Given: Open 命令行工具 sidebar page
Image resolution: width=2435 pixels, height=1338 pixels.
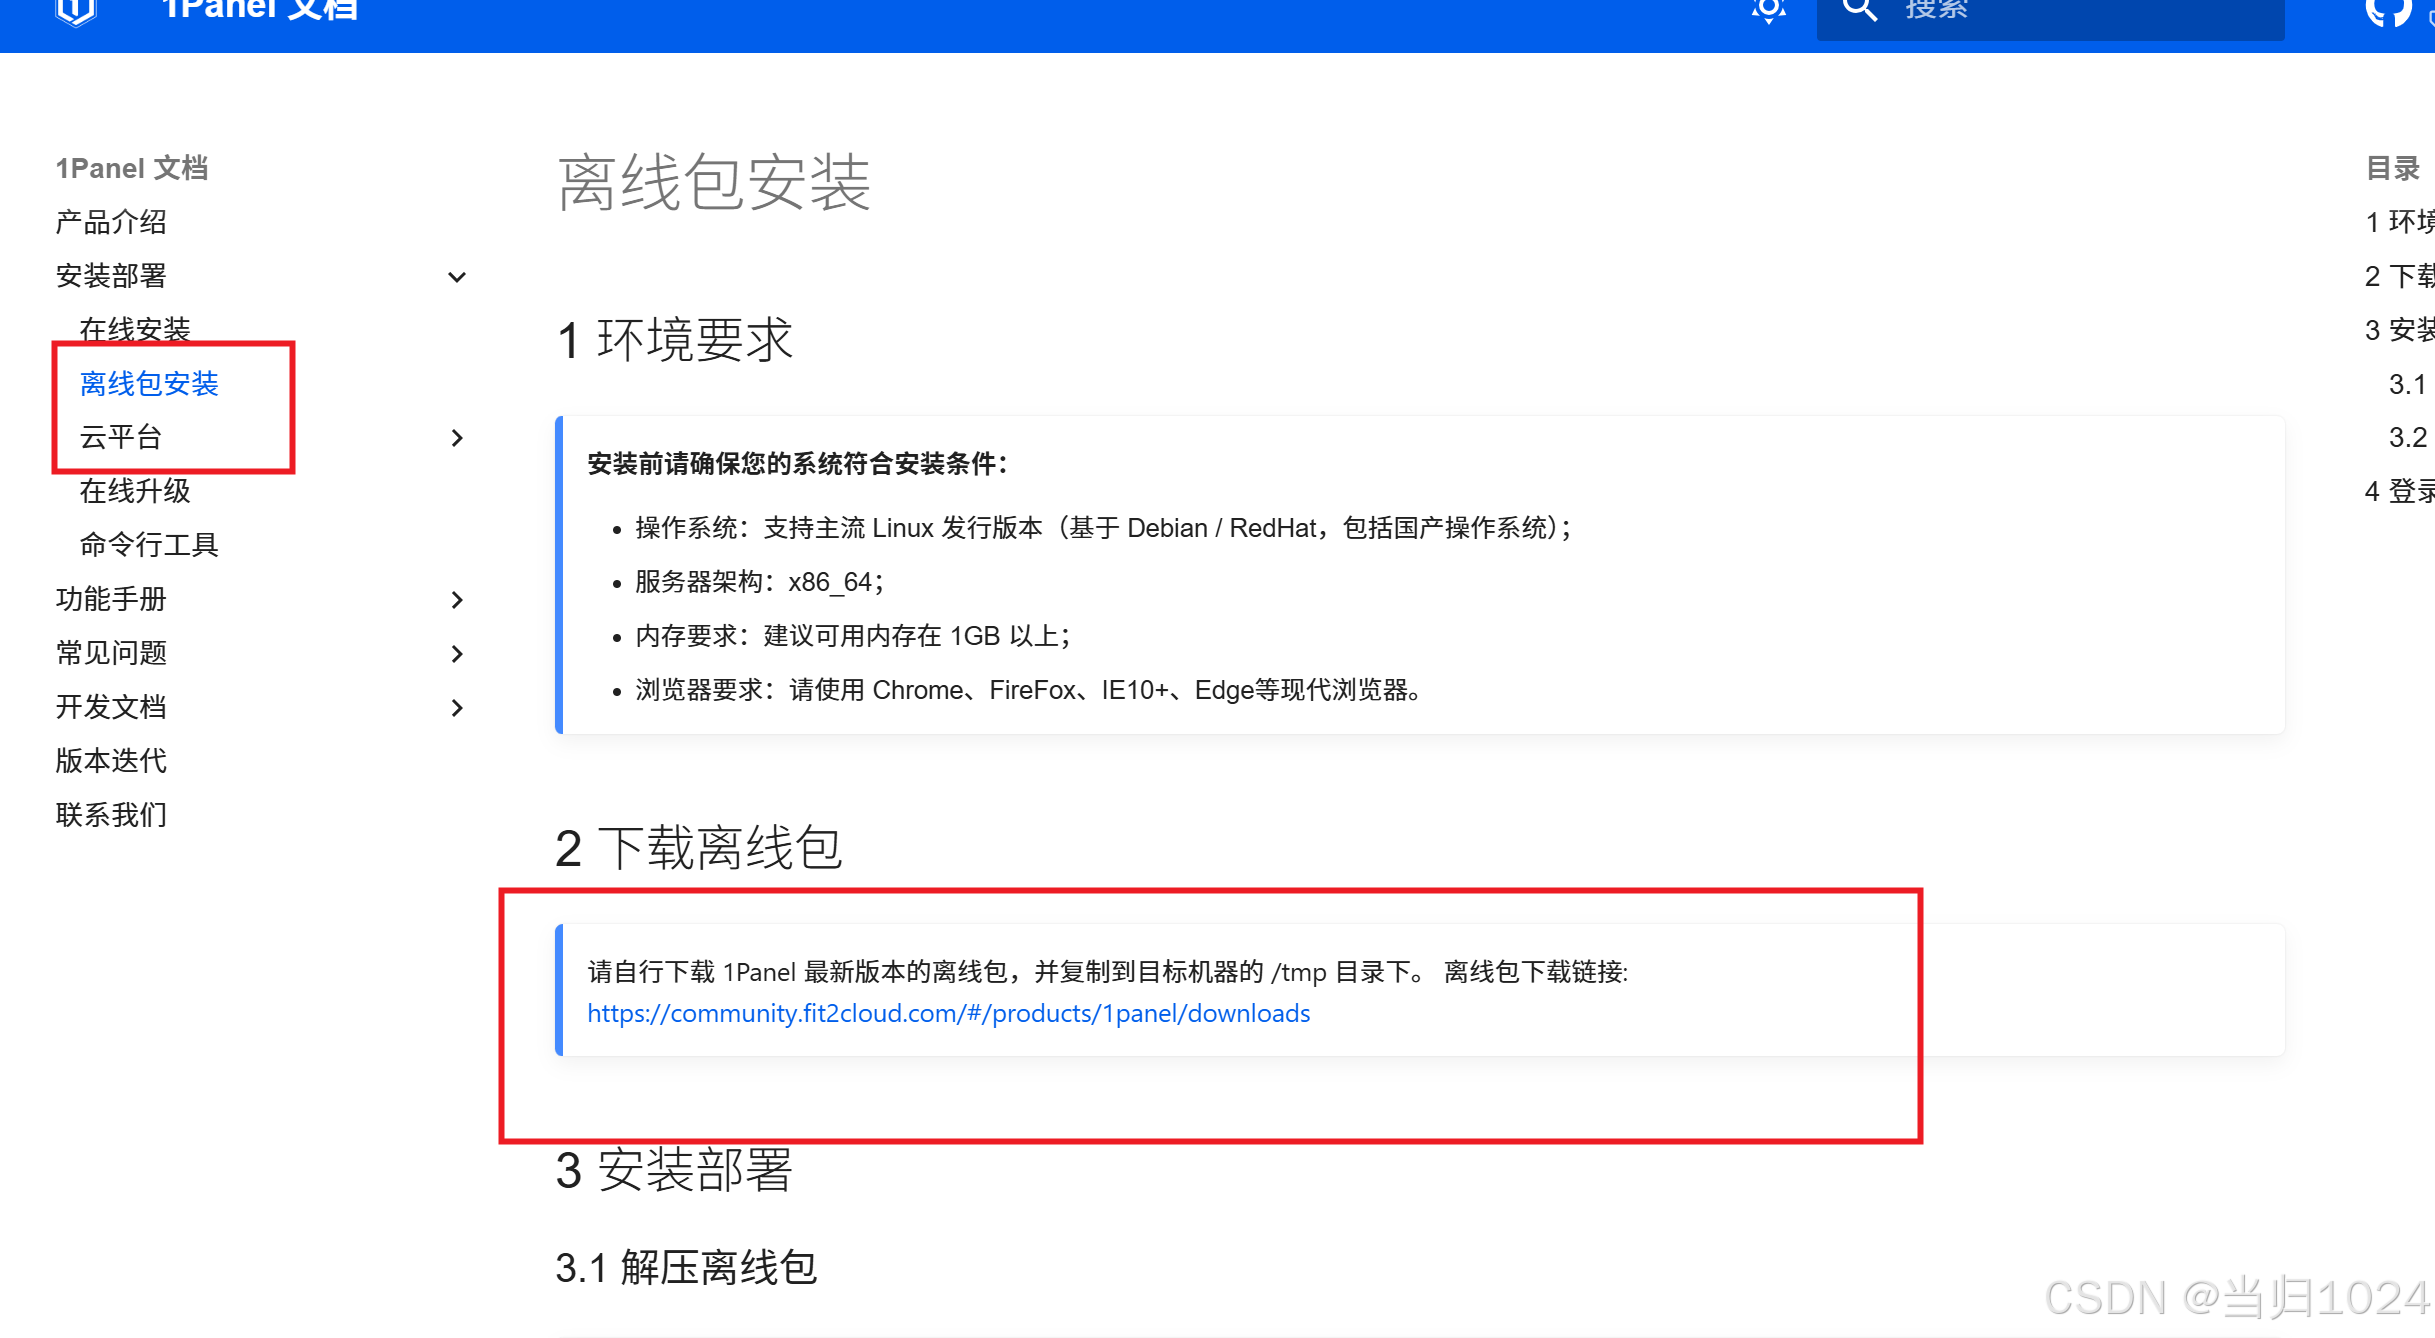Looking at the screenshot, I should [x=149, y=545].
